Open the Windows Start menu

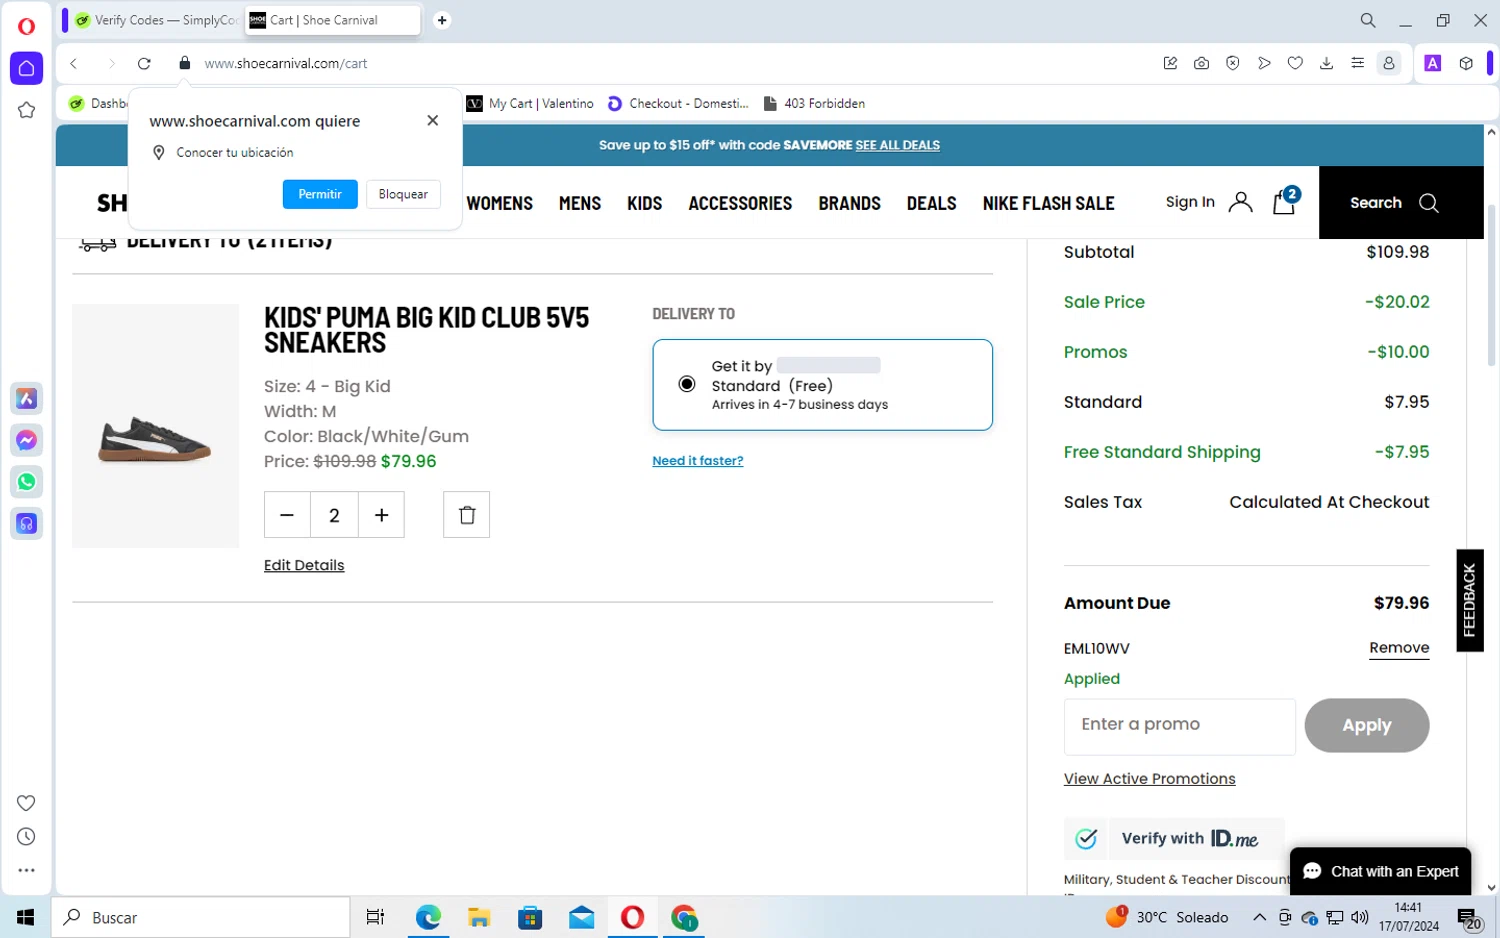pyautogui.click(x=25, y=917)
